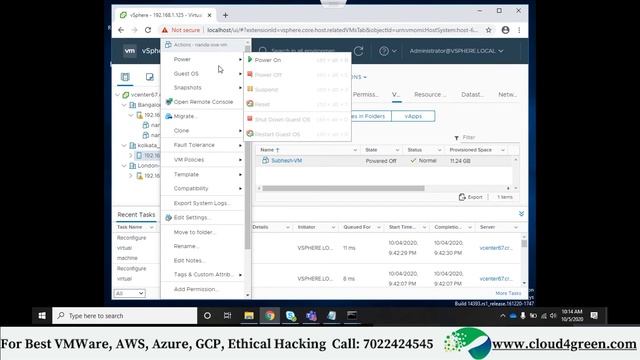Open Skype from the taskbar
Image resolution: width=640 pixels, height=360 pixels.
291,316
